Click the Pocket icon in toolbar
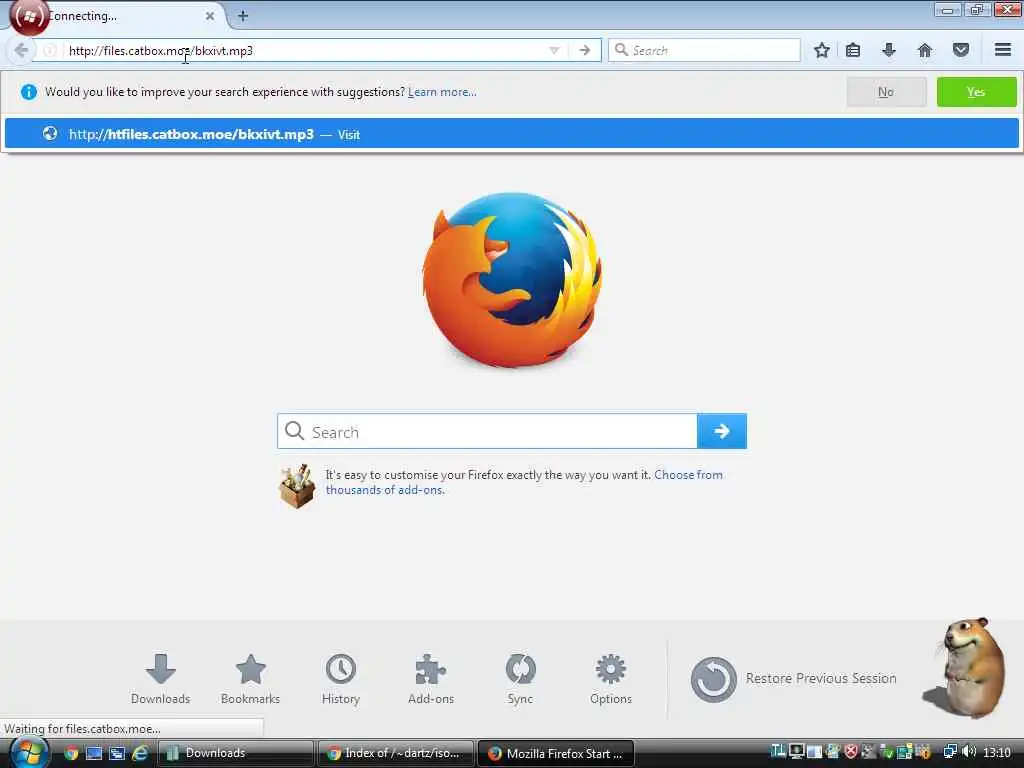This screenshot has height=768, width=1024. pos(960,50)
